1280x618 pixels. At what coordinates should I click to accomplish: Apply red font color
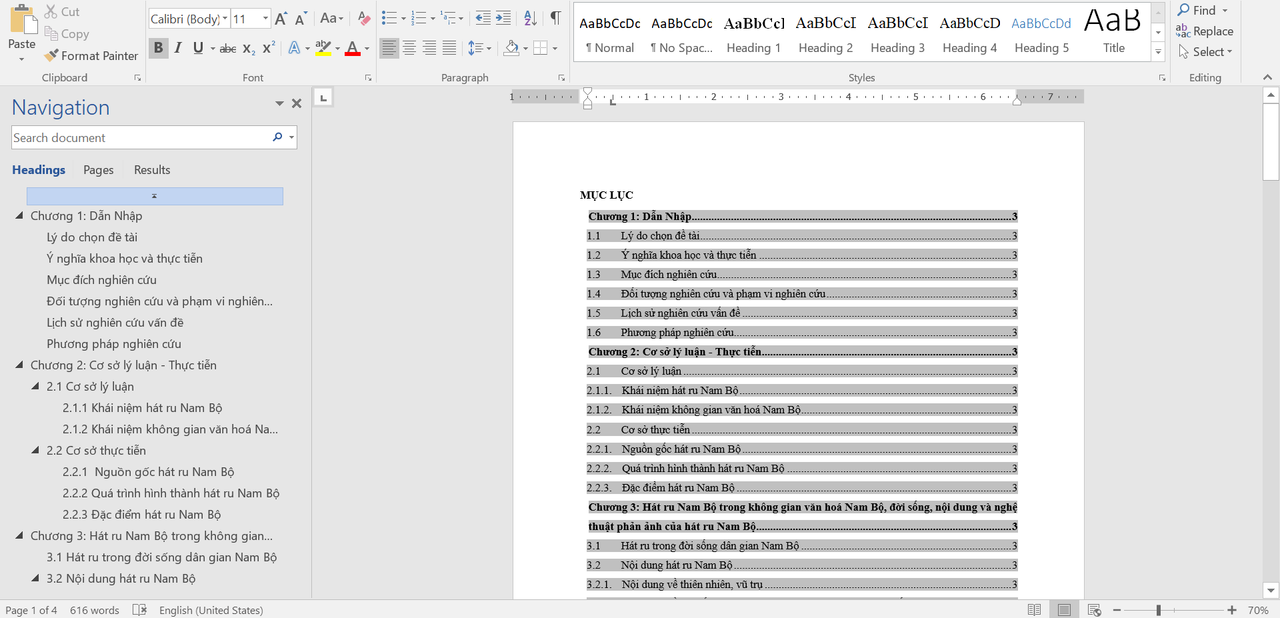coord(352,48)
